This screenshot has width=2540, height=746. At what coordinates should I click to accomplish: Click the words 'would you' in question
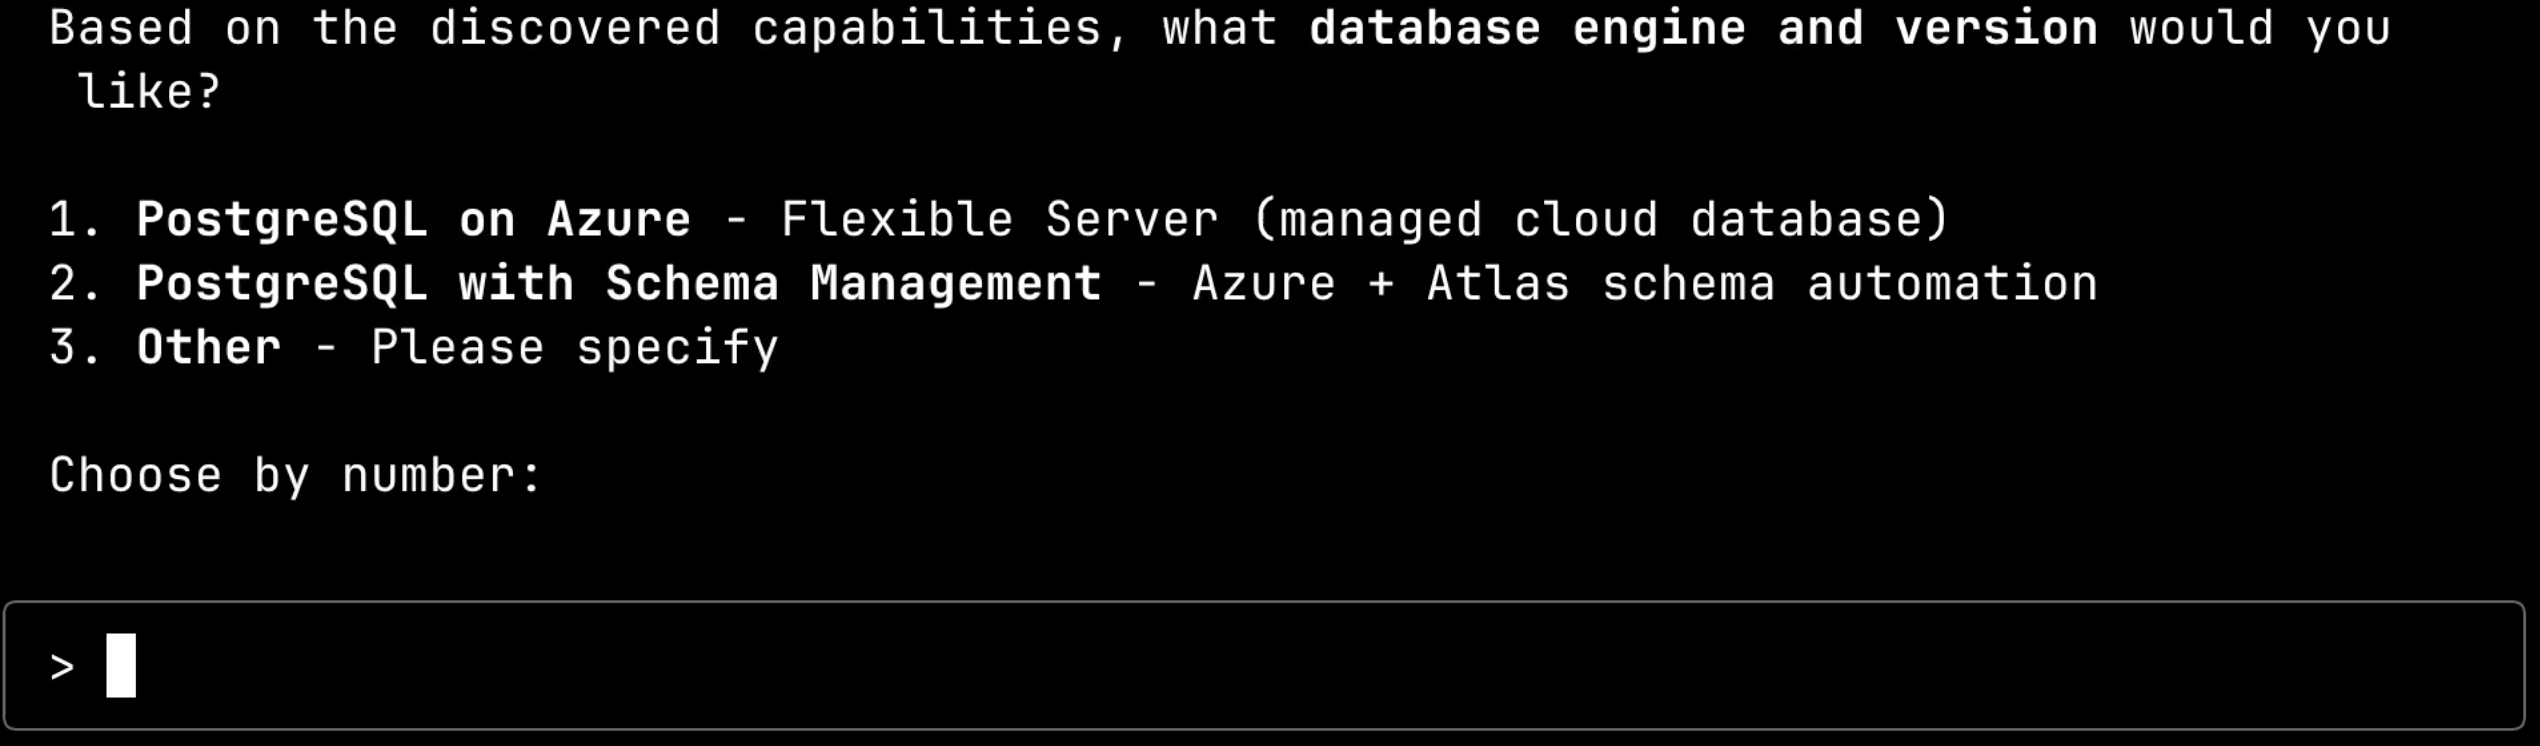click(2260, 28)
